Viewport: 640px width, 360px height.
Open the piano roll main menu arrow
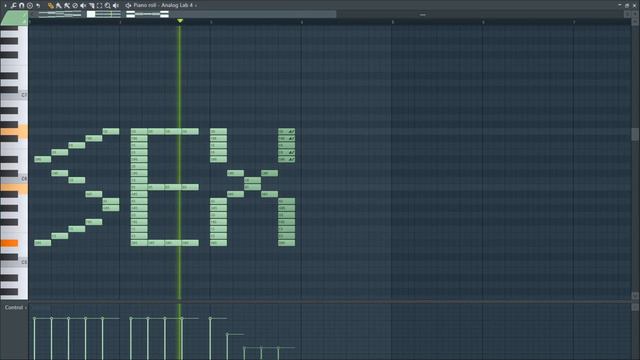coord(5,5)
